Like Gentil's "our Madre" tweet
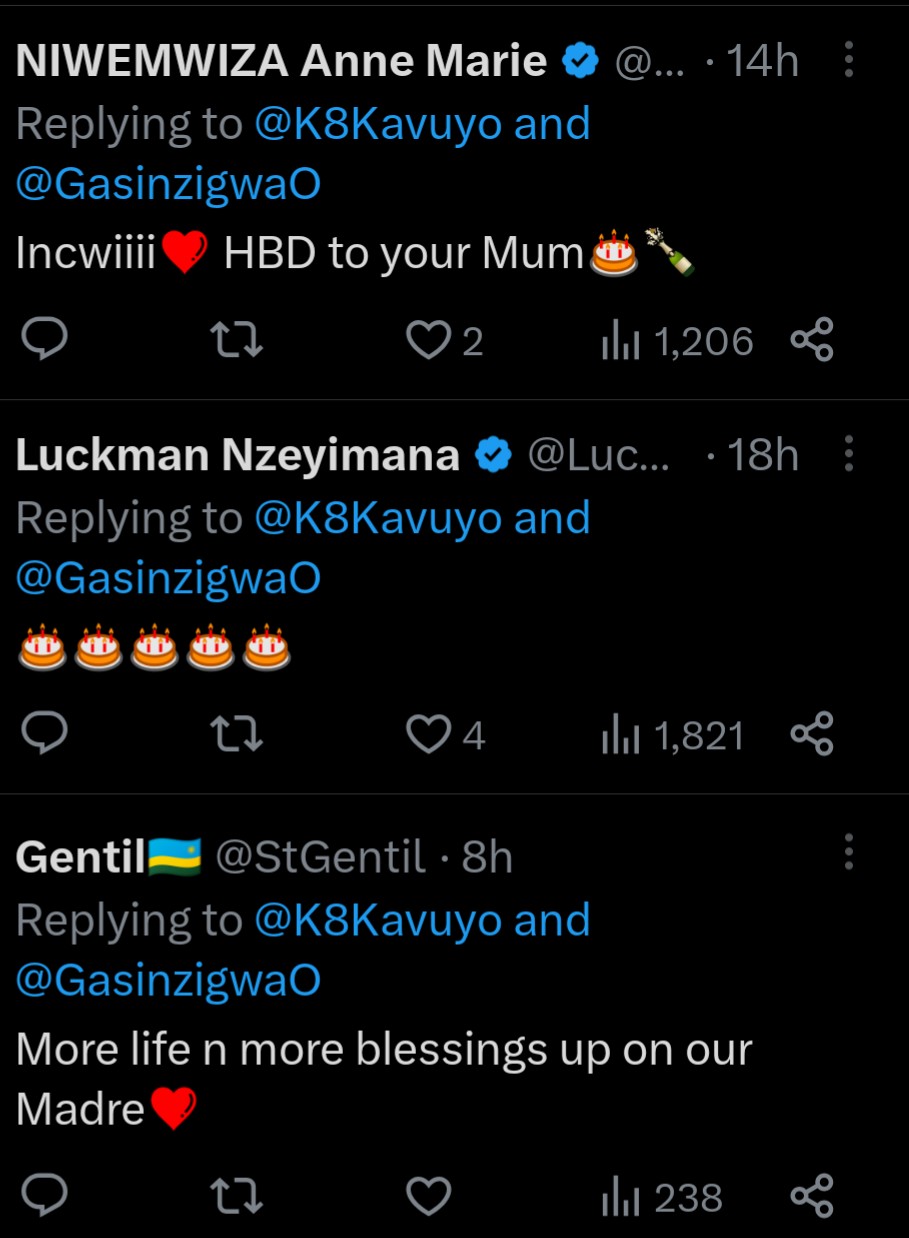 pyautogui.click(x=429, y=1197)
